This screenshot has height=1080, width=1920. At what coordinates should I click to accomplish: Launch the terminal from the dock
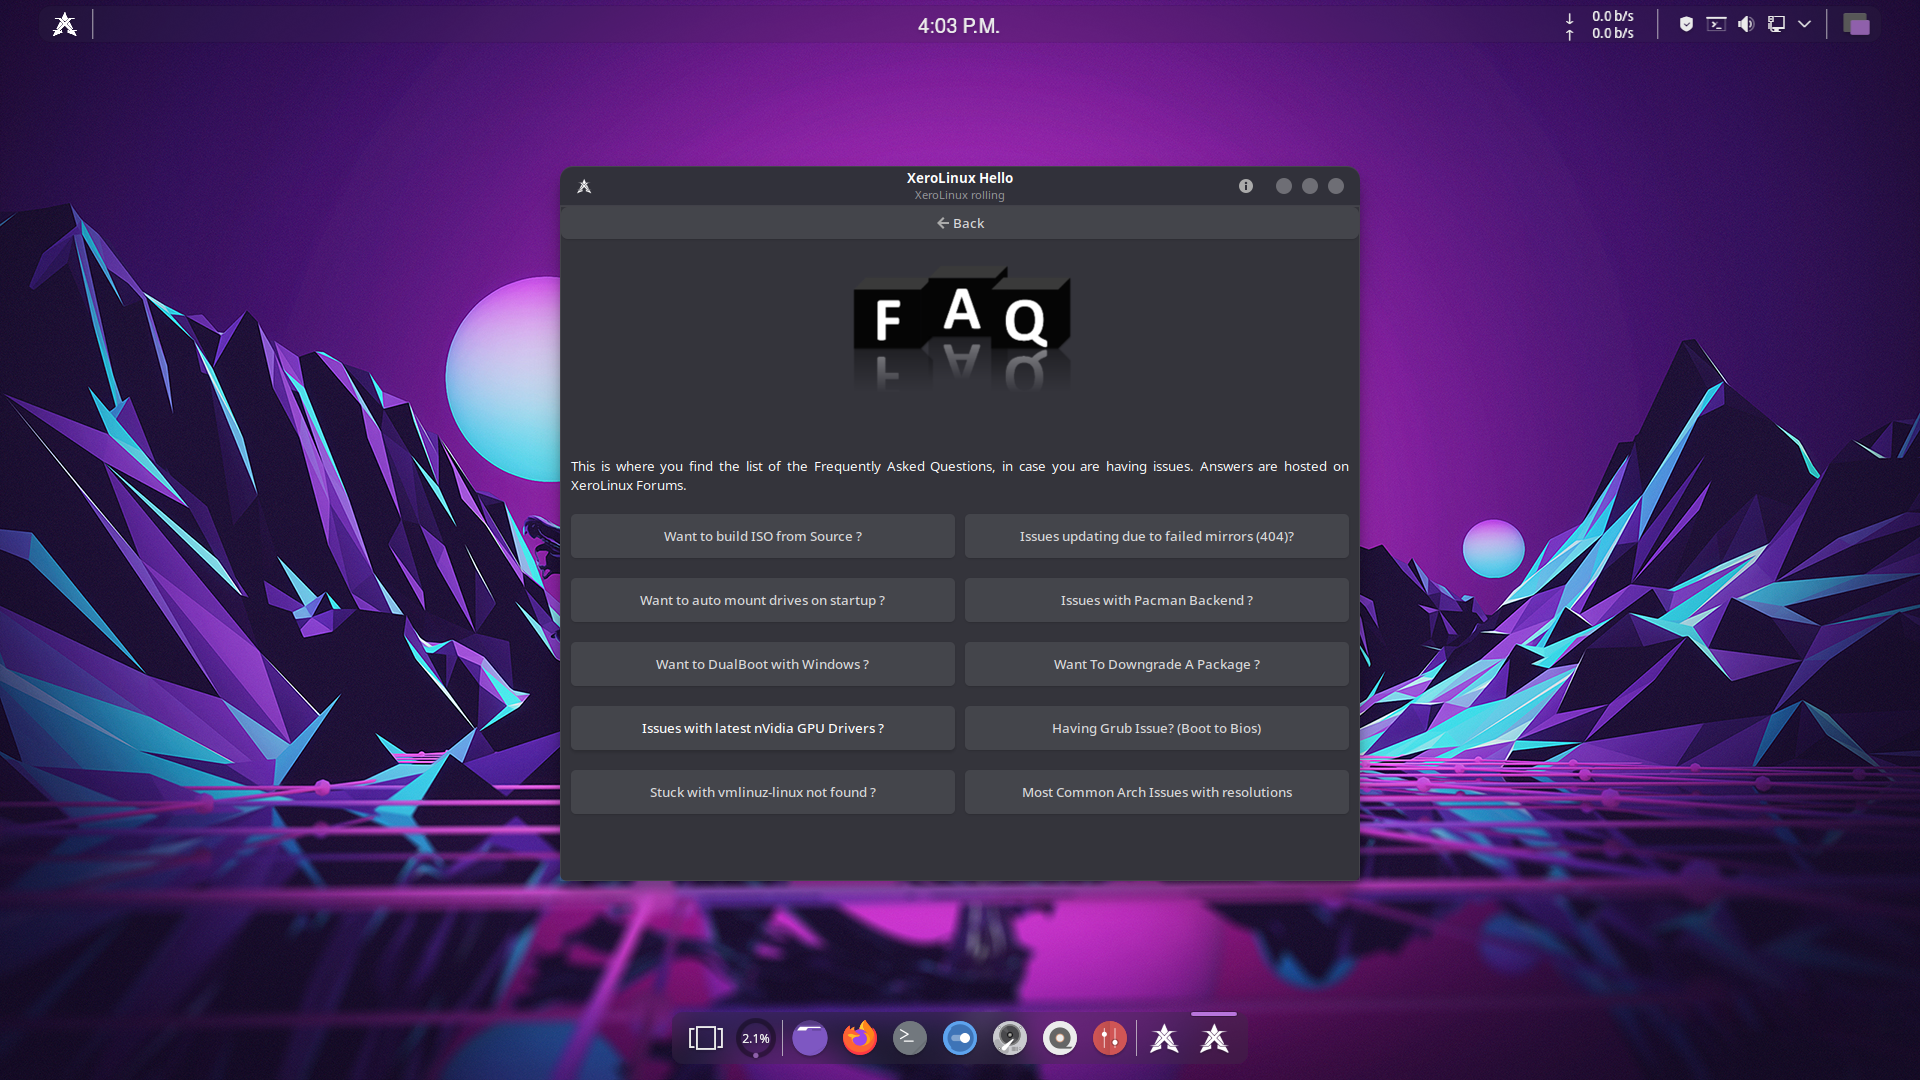(910, 1038)
